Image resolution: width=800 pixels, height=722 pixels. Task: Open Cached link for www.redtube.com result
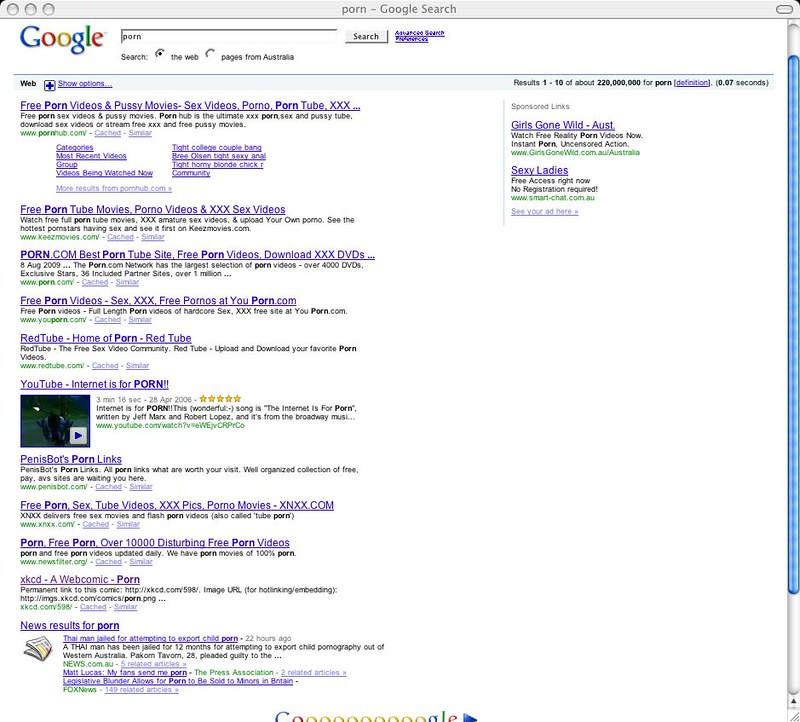pos(105,366)
